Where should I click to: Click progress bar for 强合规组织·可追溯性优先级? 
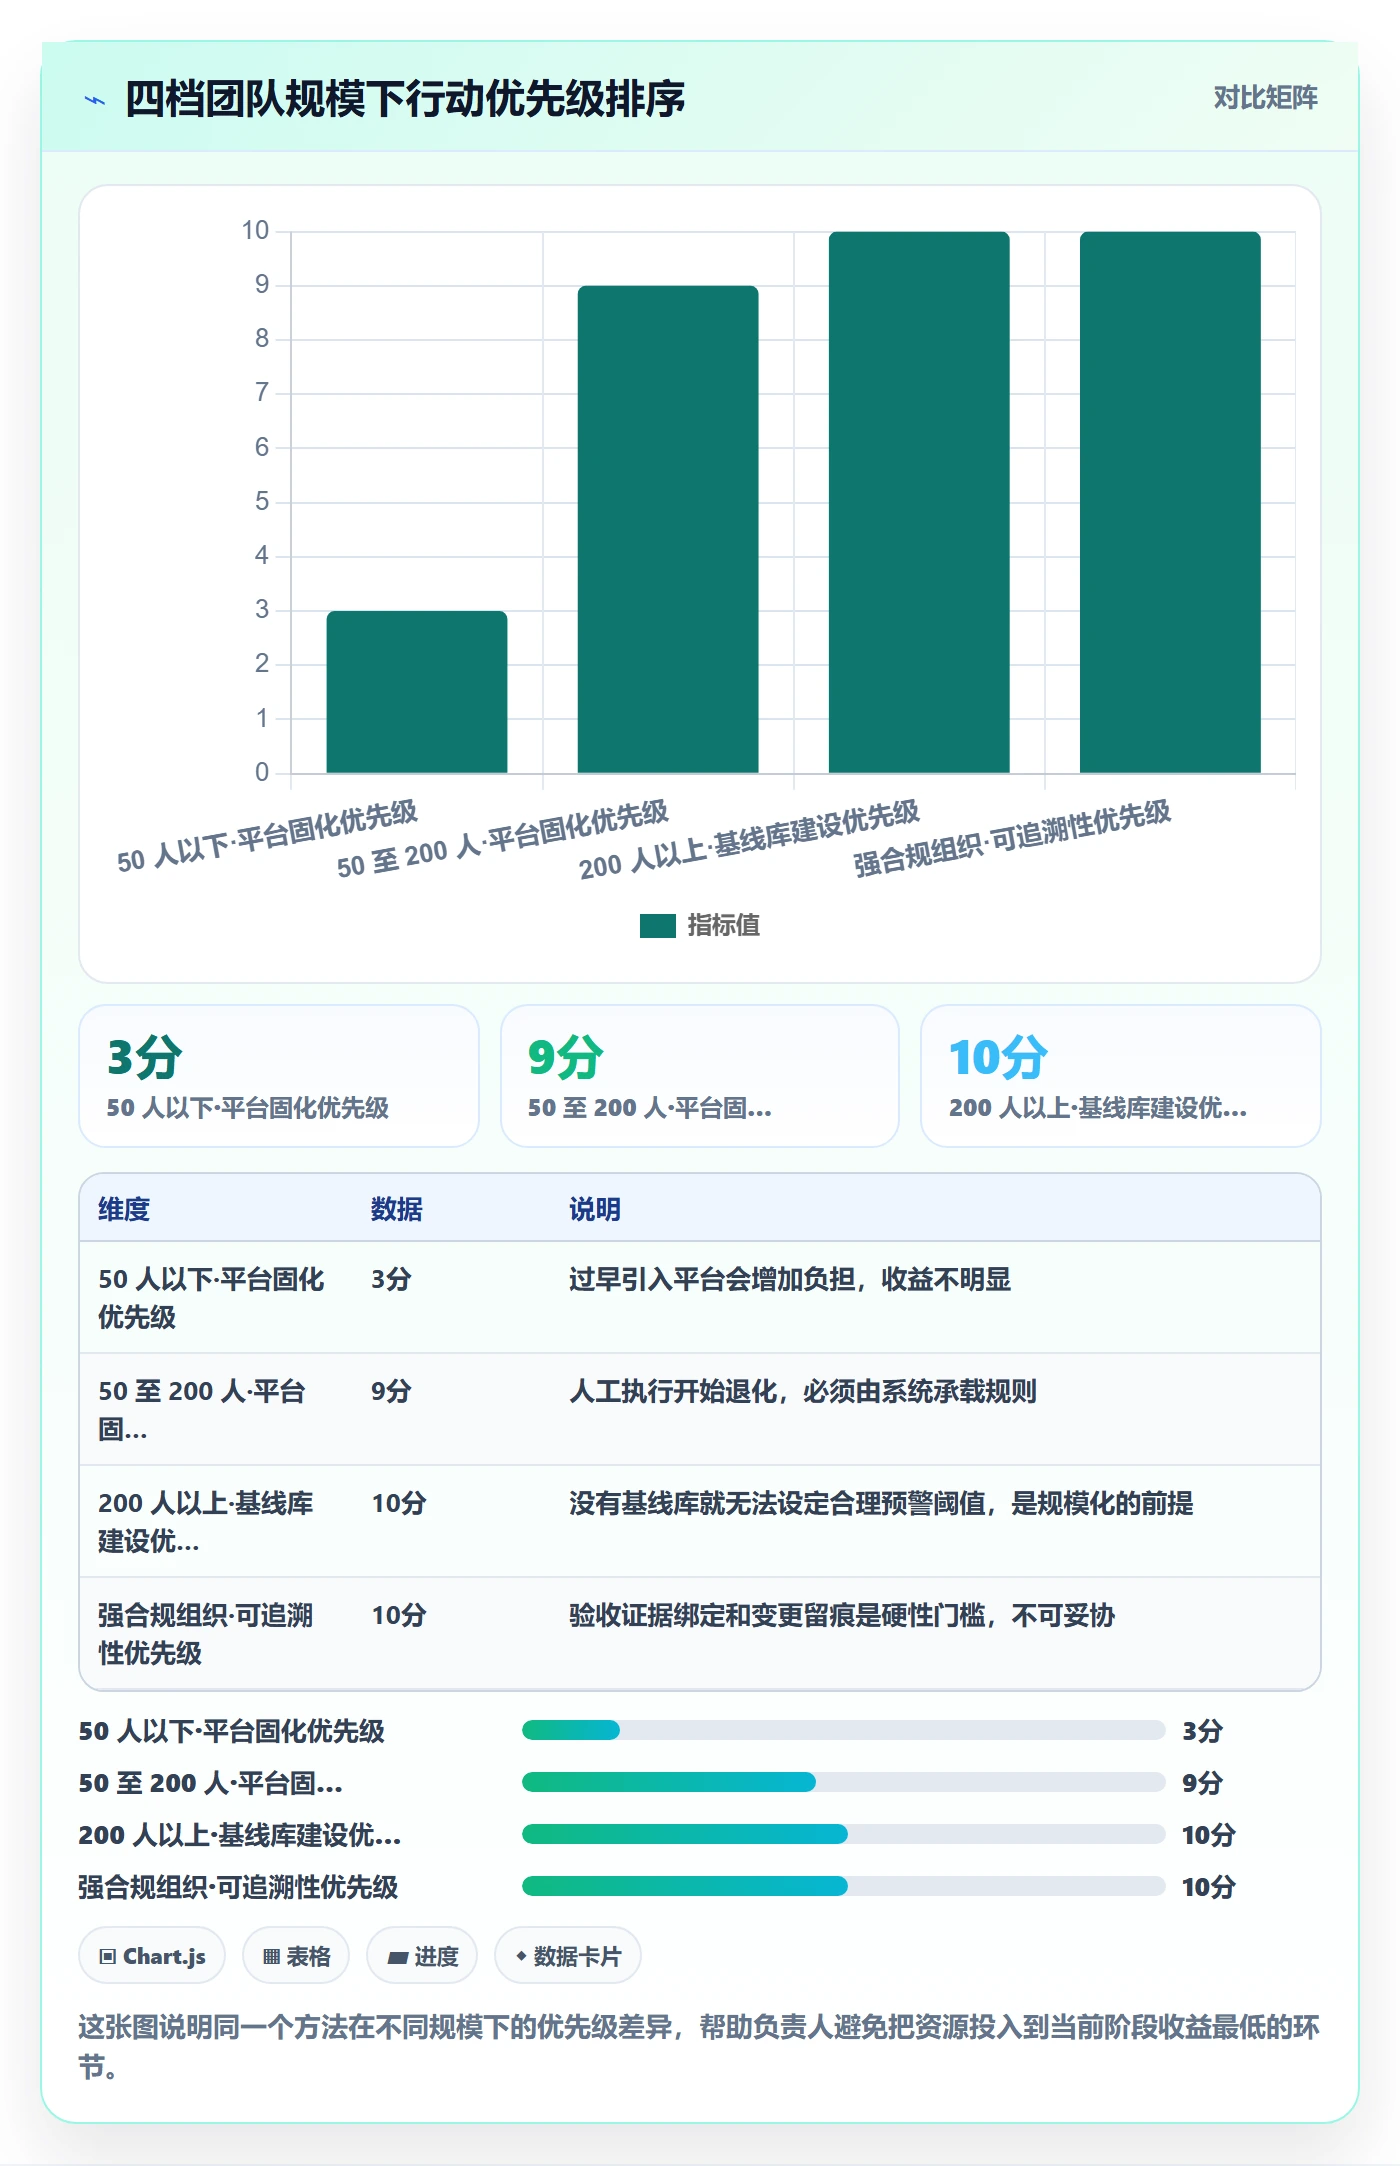[x=844, y=1886]
